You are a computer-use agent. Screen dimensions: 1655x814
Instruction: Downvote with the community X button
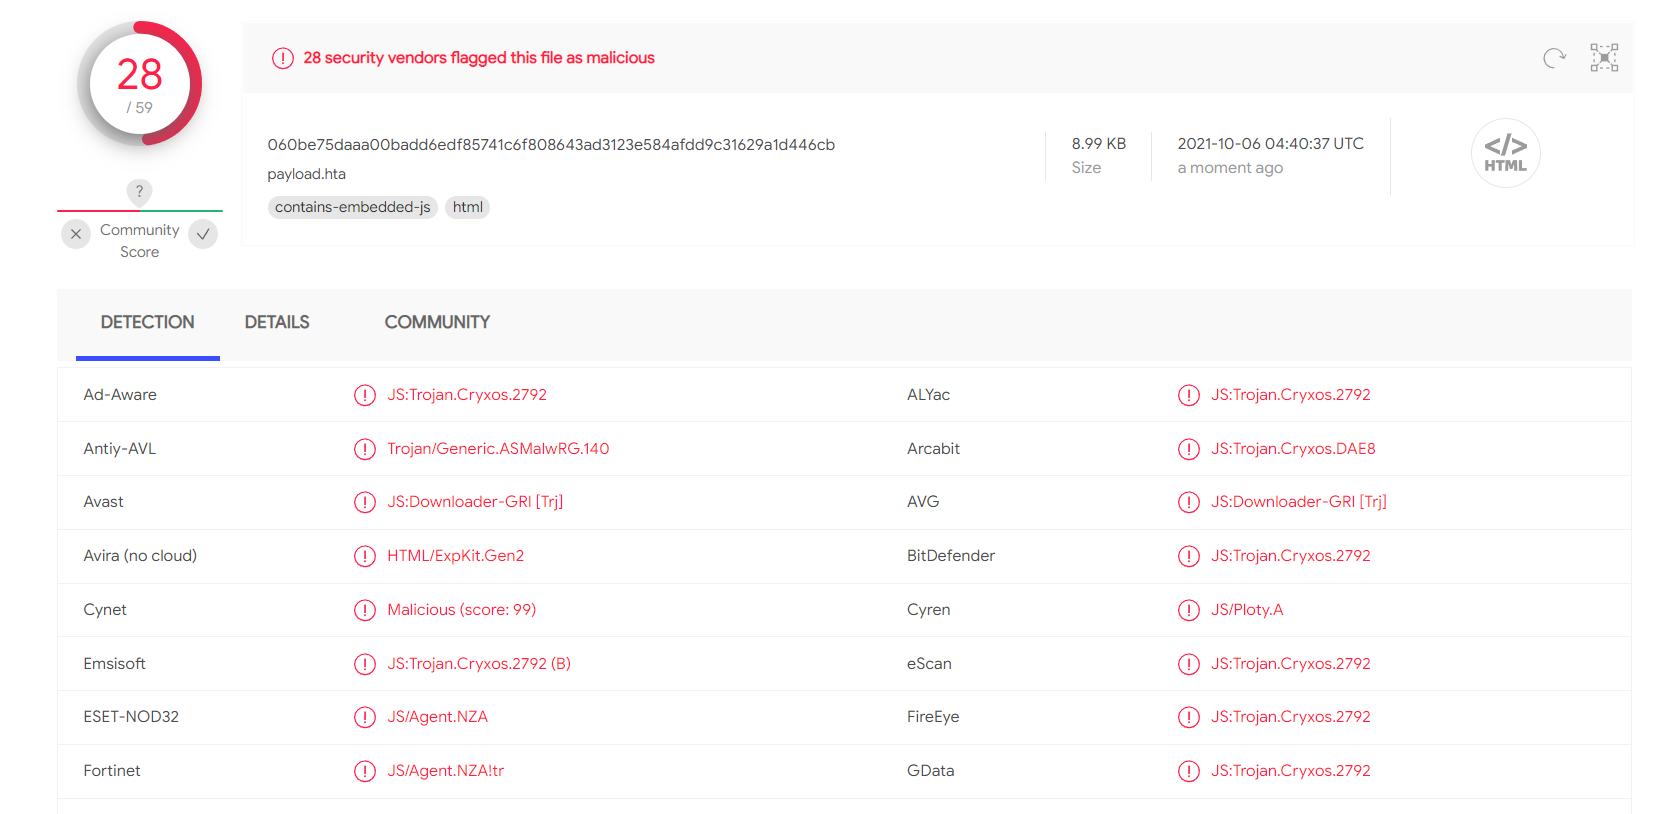point(76,234)
